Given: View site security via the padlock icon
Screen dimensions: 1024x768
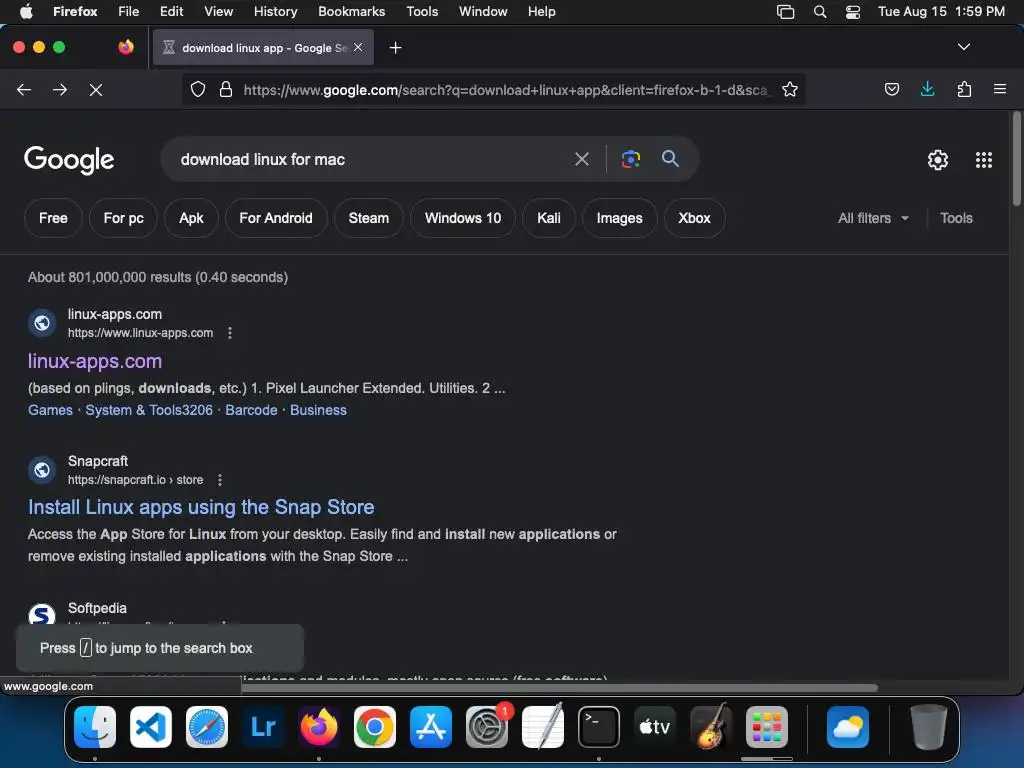Looking at the screenshot, I should click(x=226, y=89).
